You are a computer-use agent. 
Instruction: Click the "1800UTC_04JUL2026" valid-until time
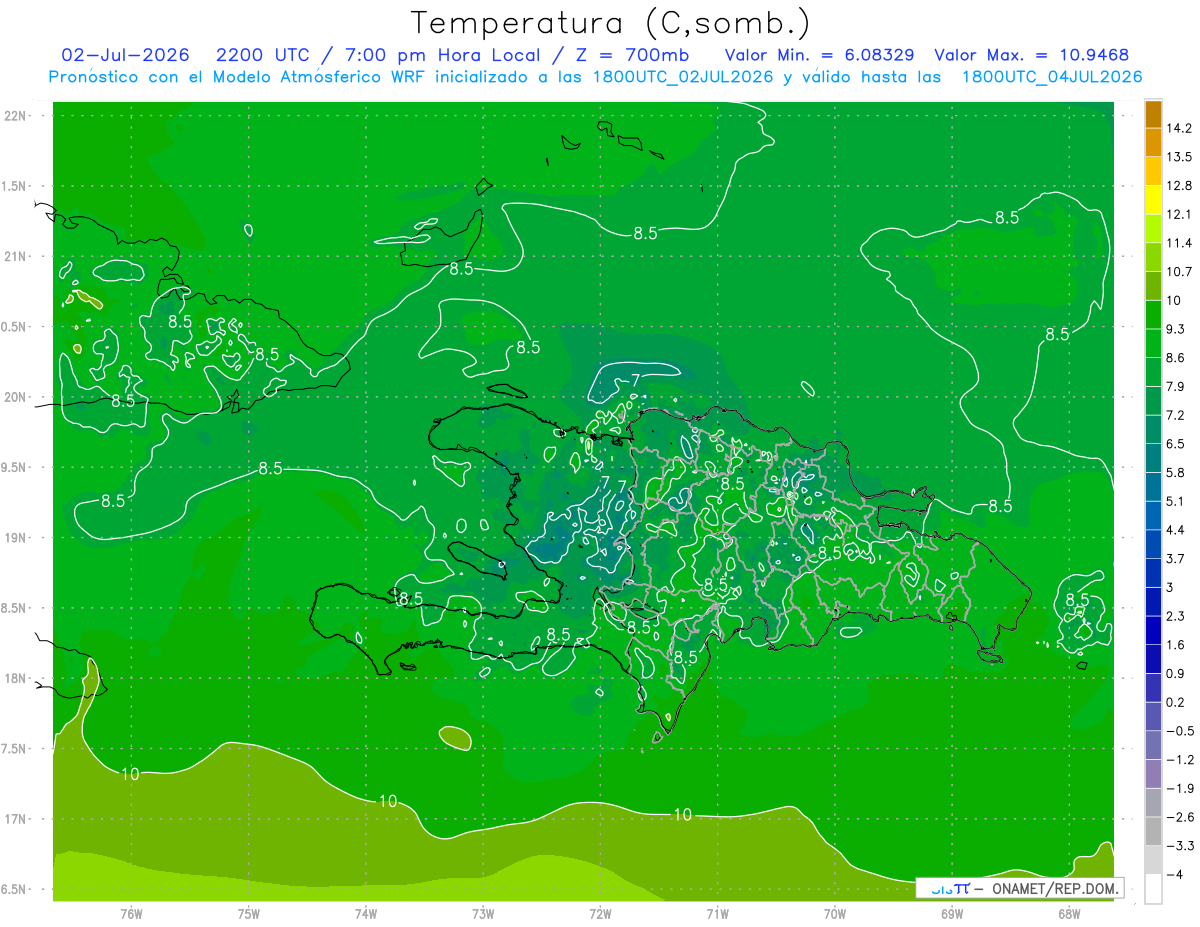click(1052, 77)
